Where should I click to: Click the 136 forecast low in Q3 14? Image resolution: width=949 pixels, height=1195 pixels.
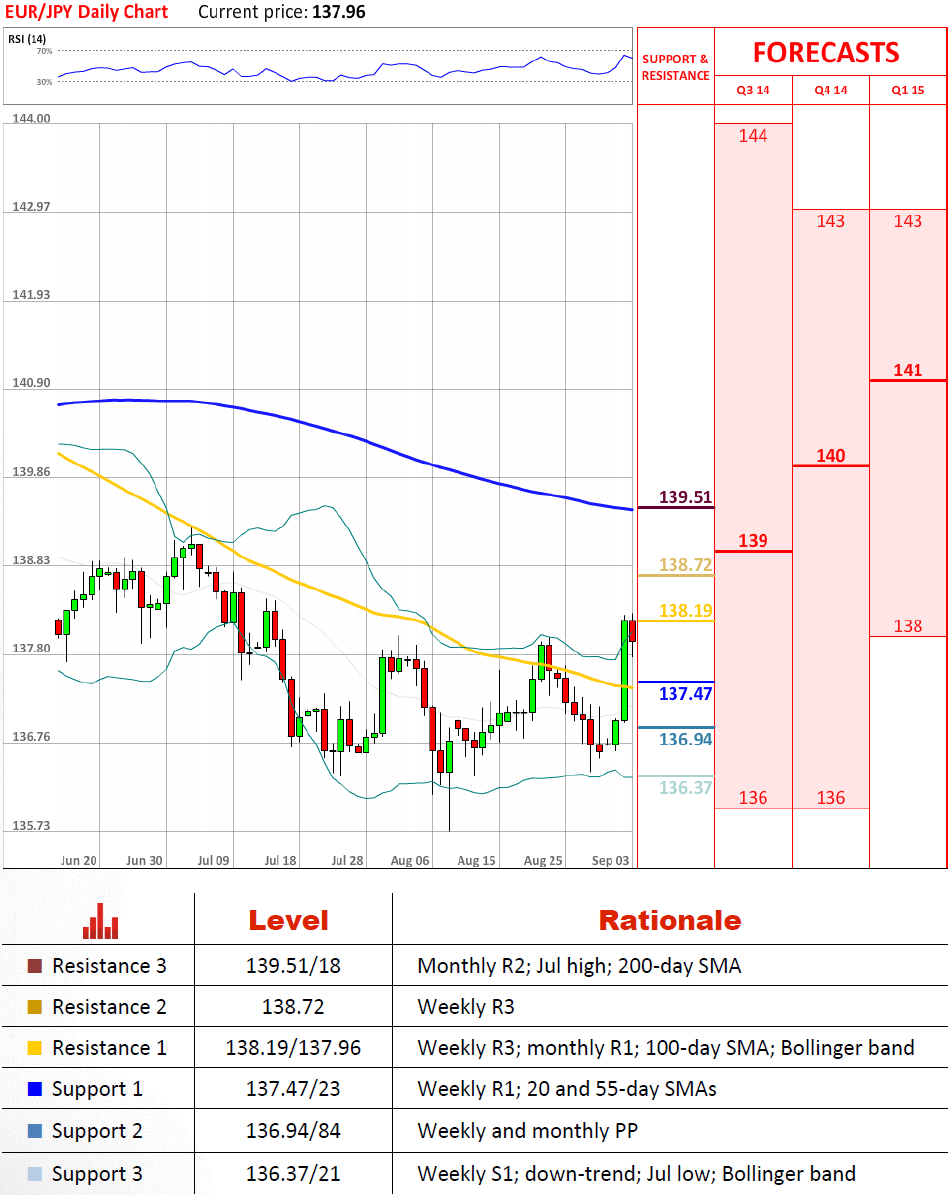[753, 798]
